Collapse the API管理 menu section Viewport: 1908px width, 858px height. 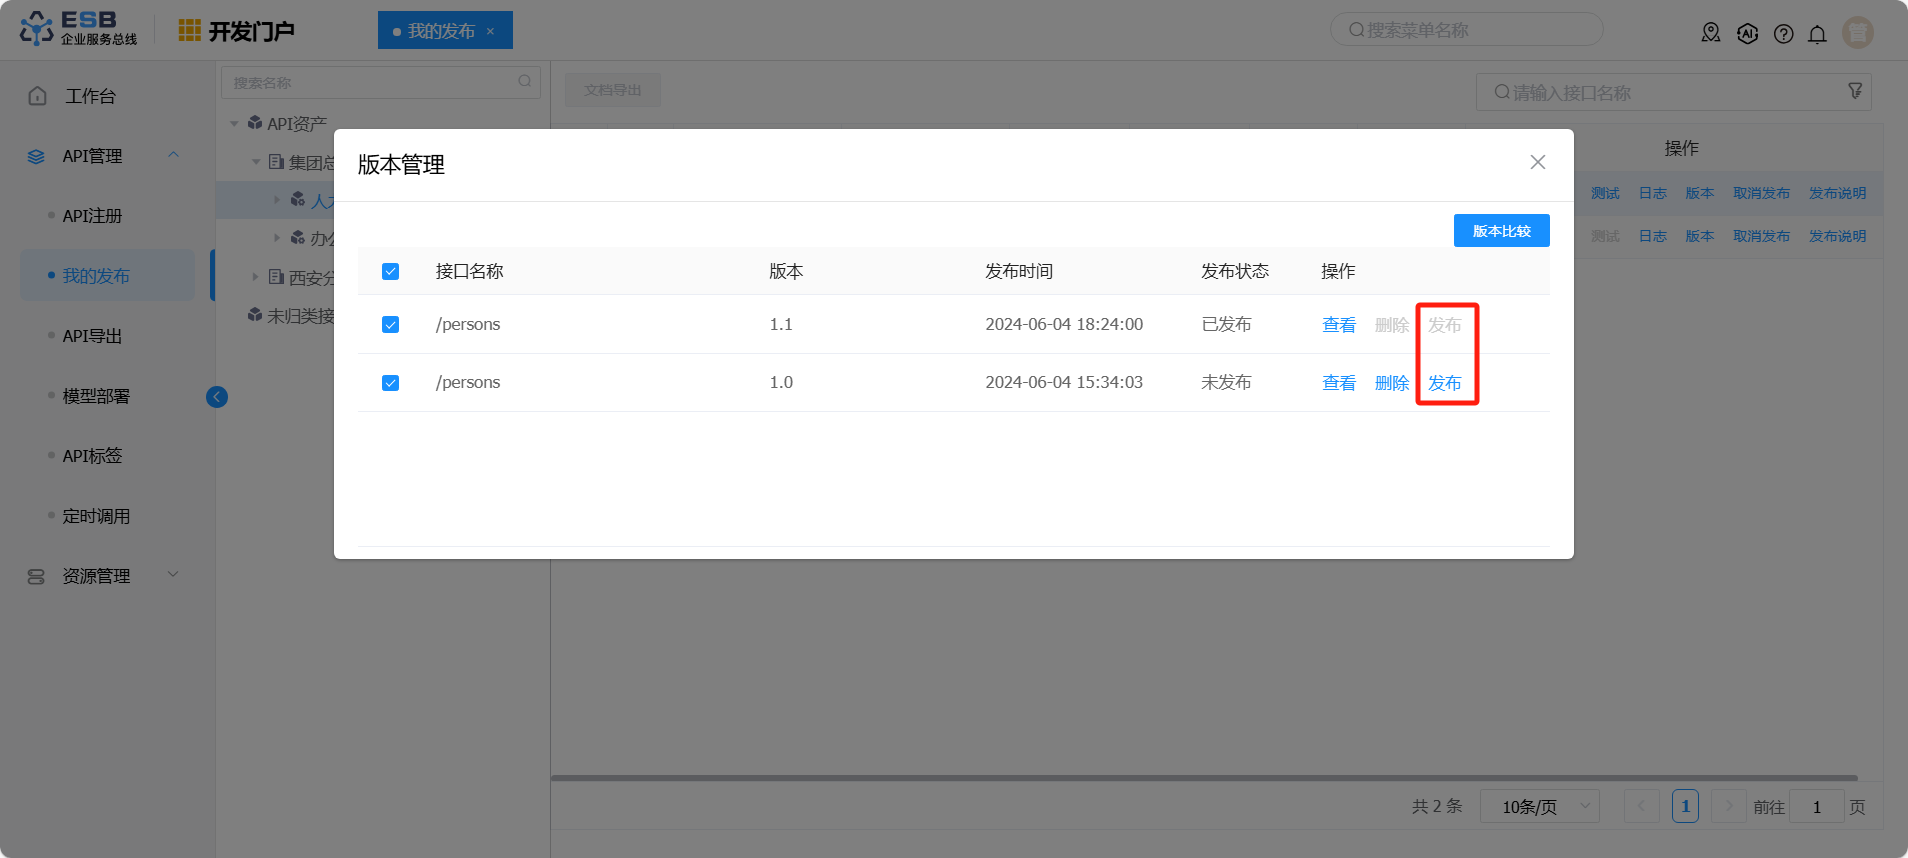[174, 155]
